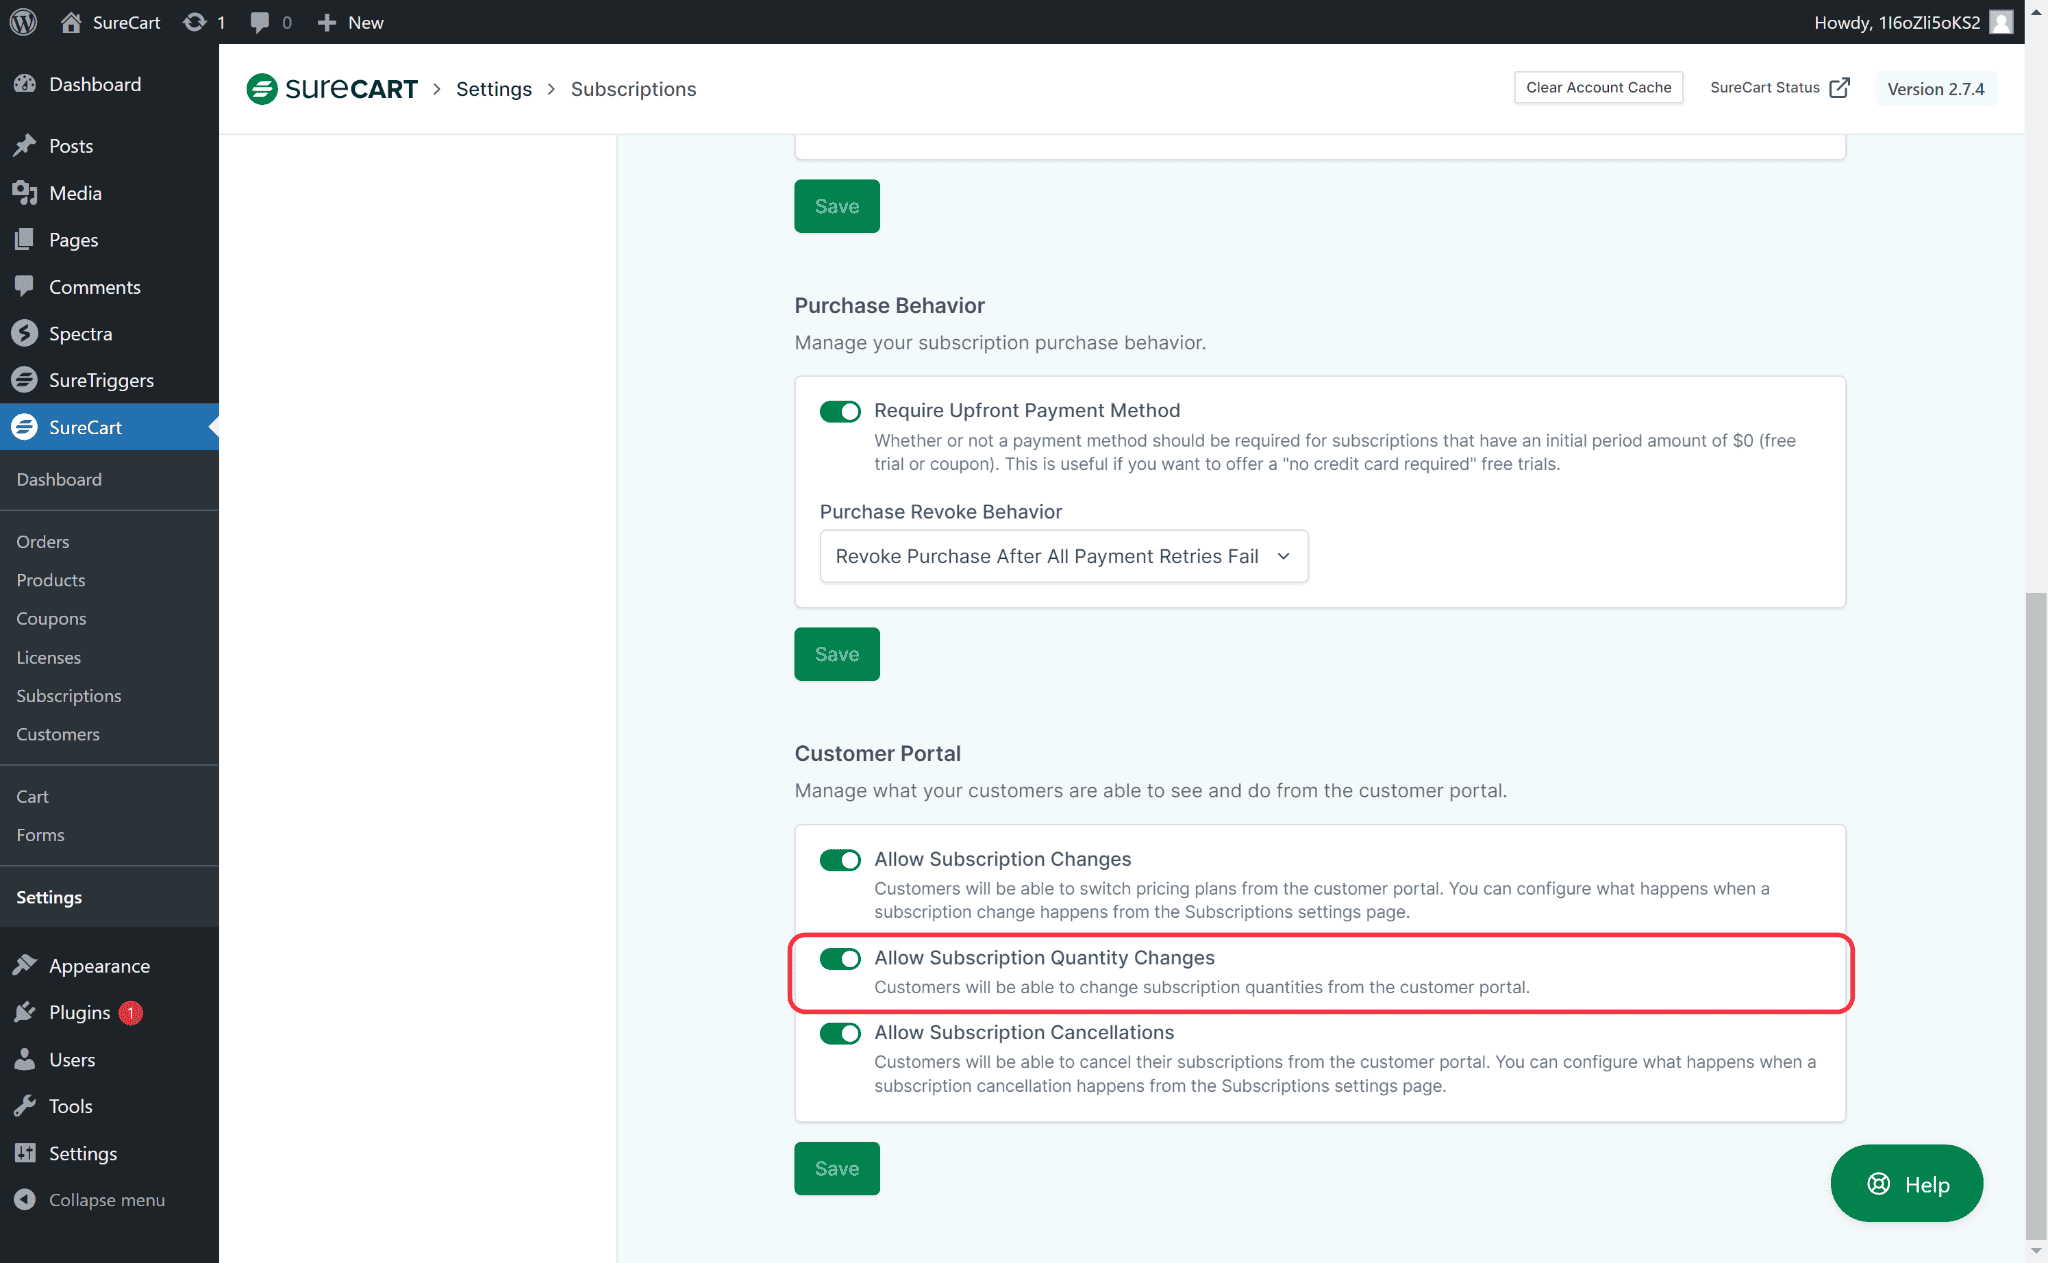Click the SureCart logo in header
Screen dimensions: 2048x1263
coord(332,89)
